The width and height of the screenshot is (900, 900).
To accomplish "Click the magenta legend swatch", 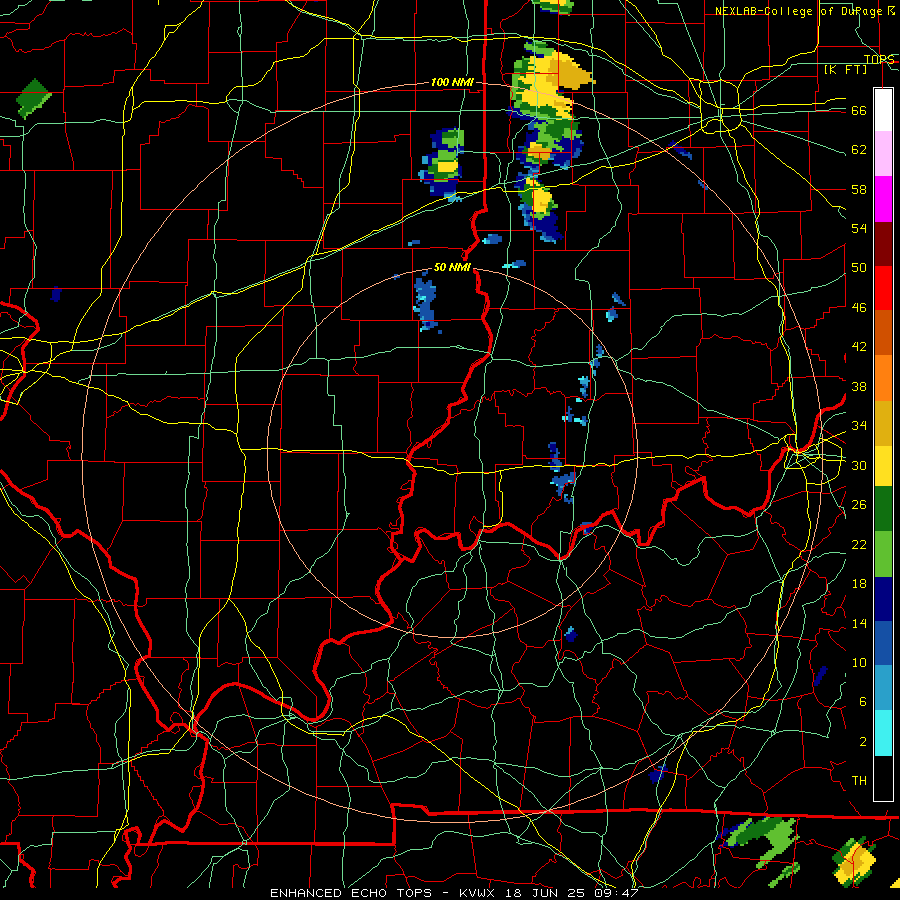I will tap(883, 198).
